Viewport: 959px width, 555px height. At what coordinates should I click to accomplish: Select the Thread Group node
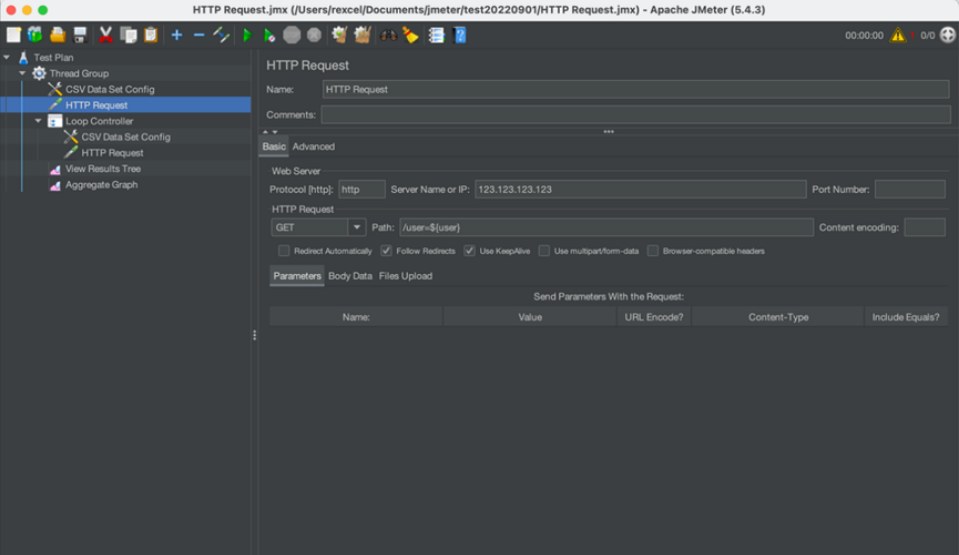coord(79,73)
